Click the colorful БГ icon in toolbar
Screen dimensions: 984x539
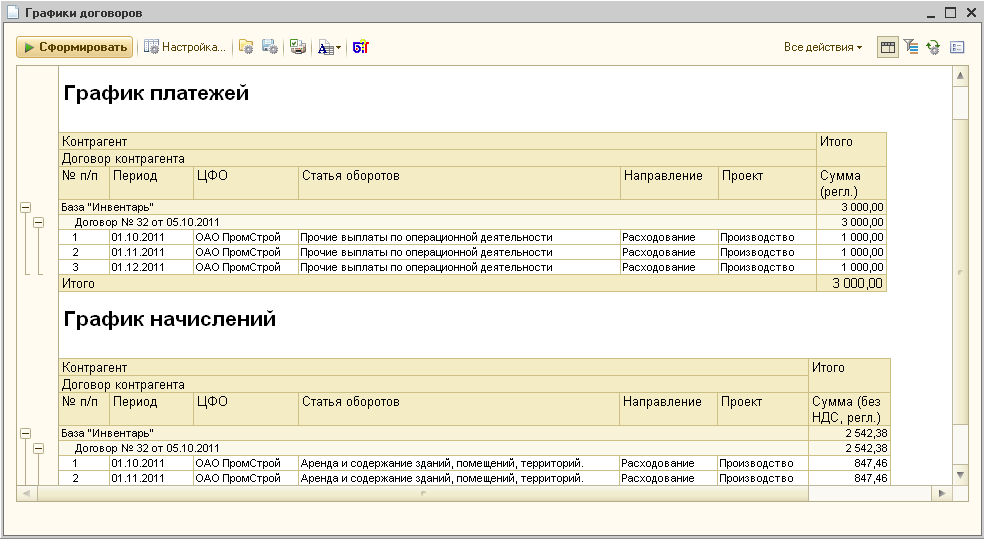click(361, 47)
